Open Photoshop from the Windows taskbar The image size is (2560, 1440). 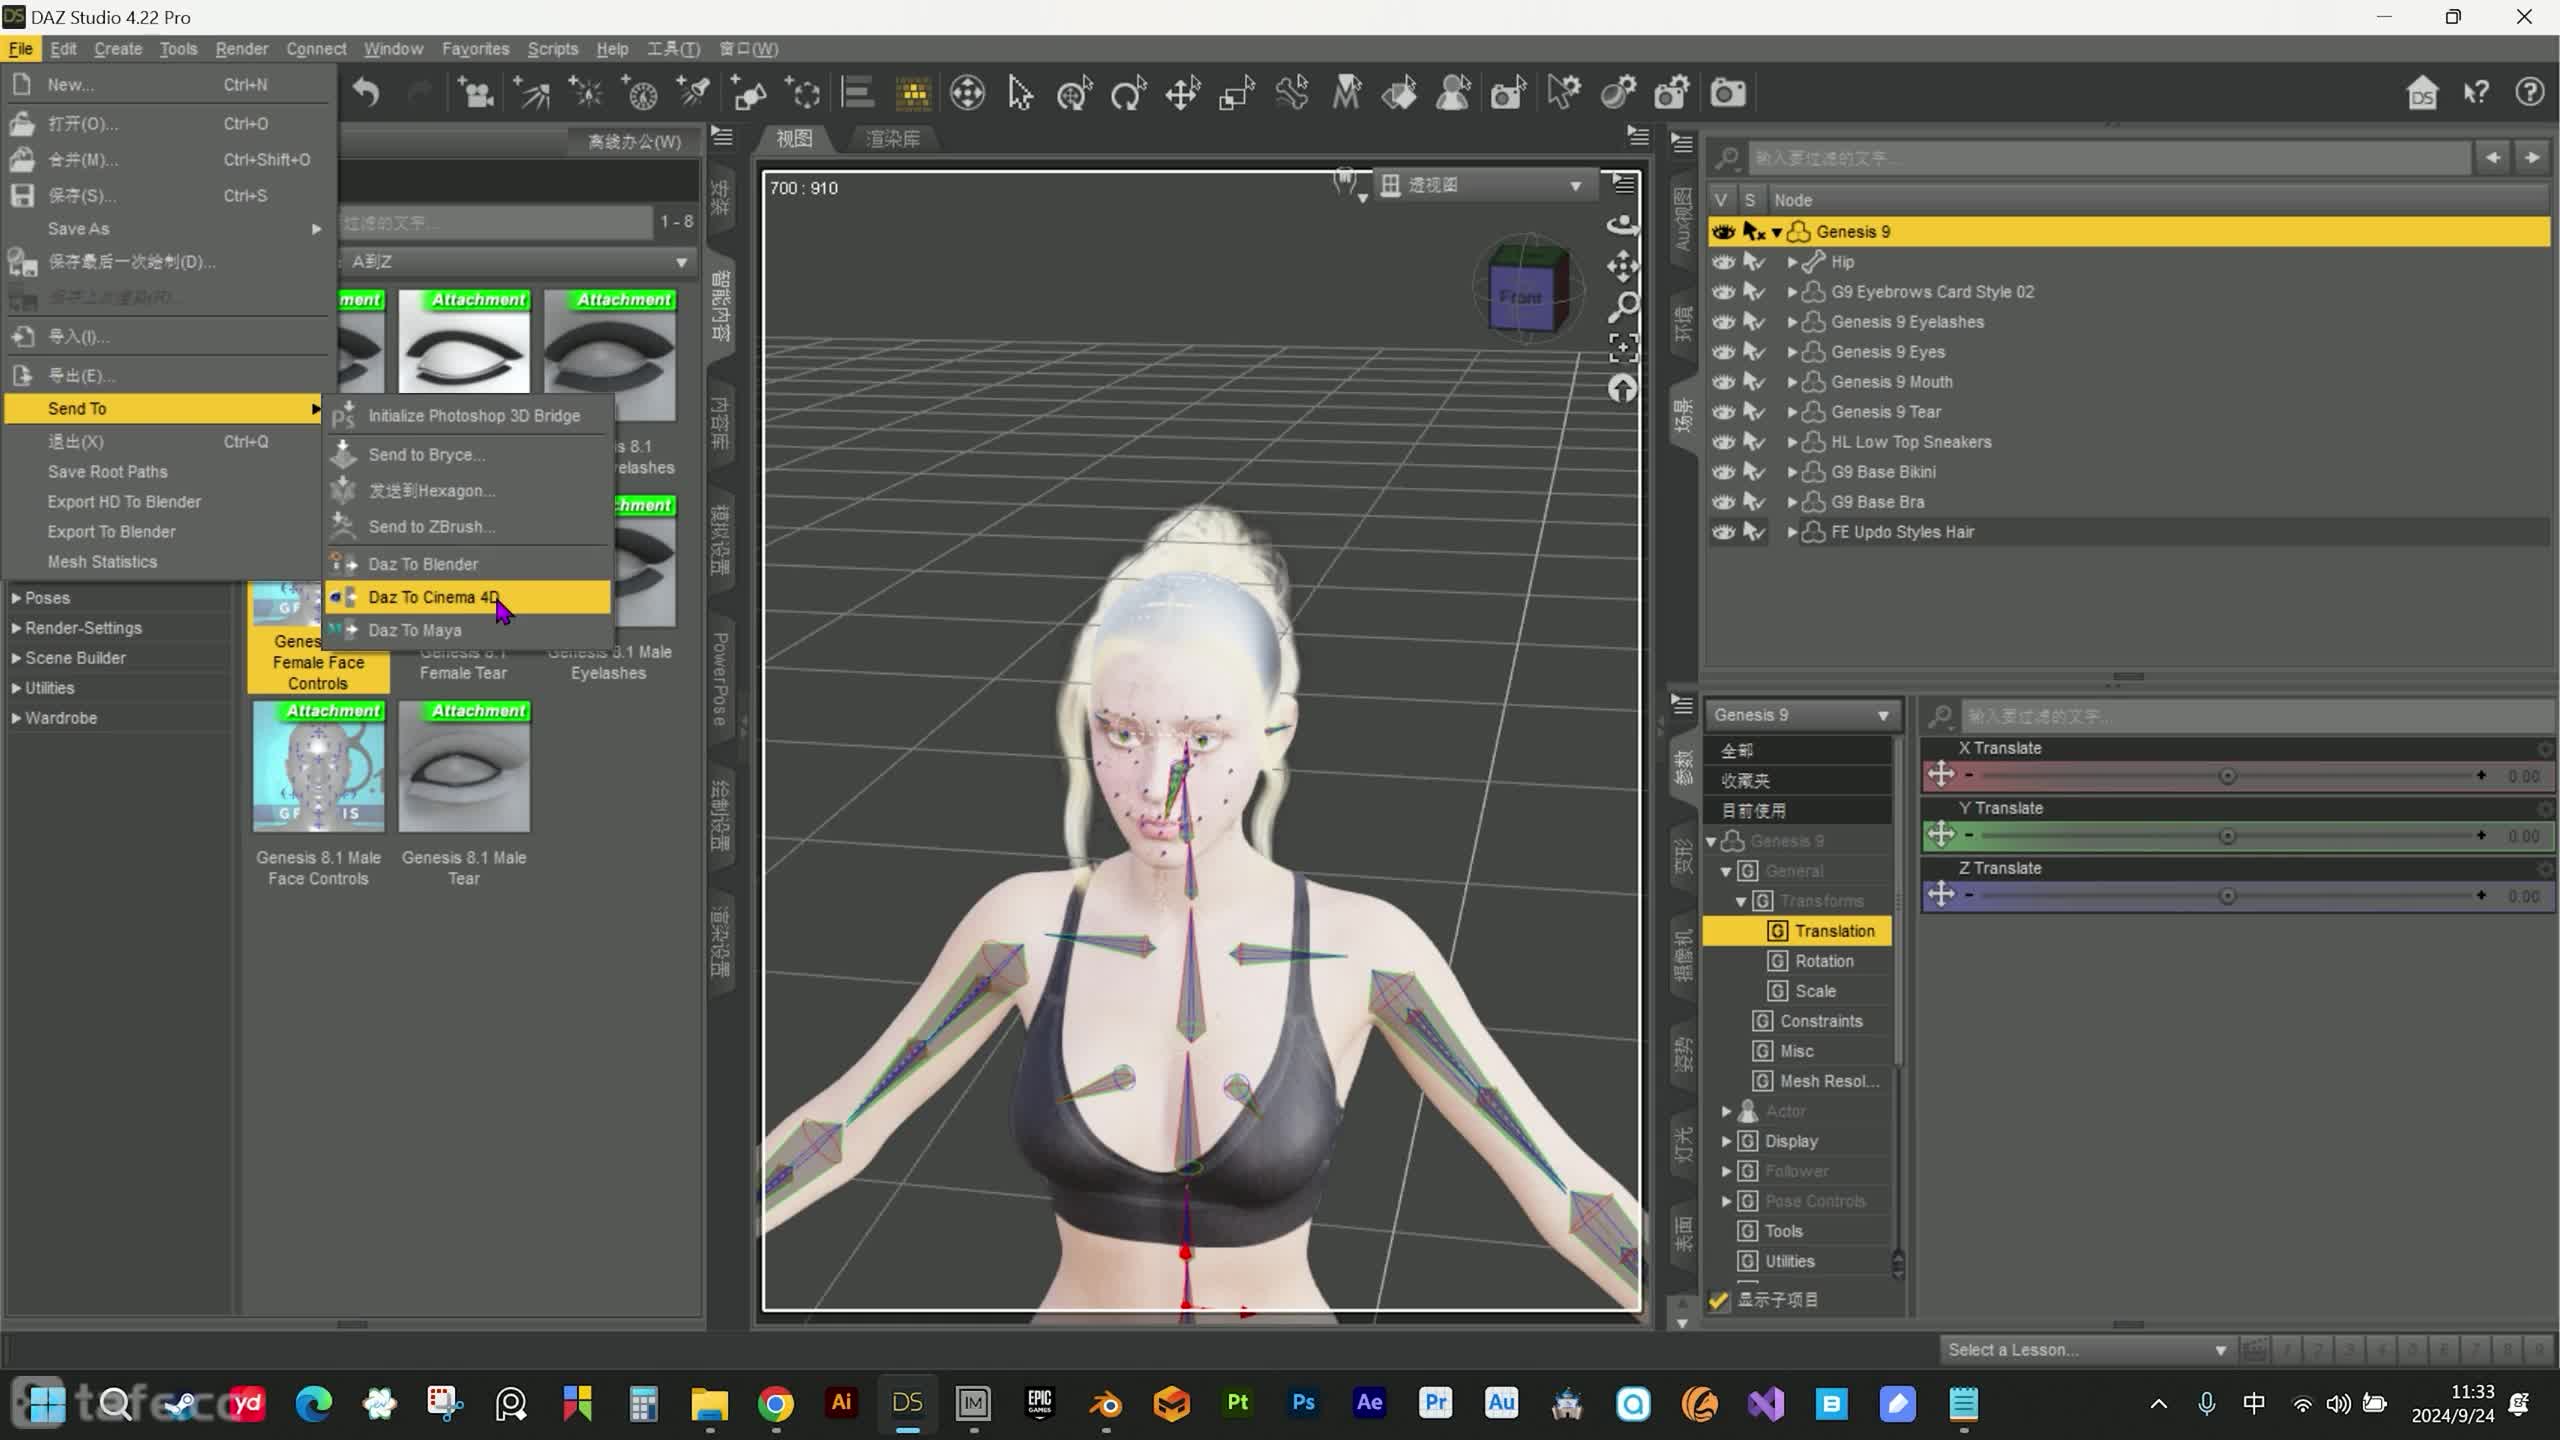tap(1303, 1403)
